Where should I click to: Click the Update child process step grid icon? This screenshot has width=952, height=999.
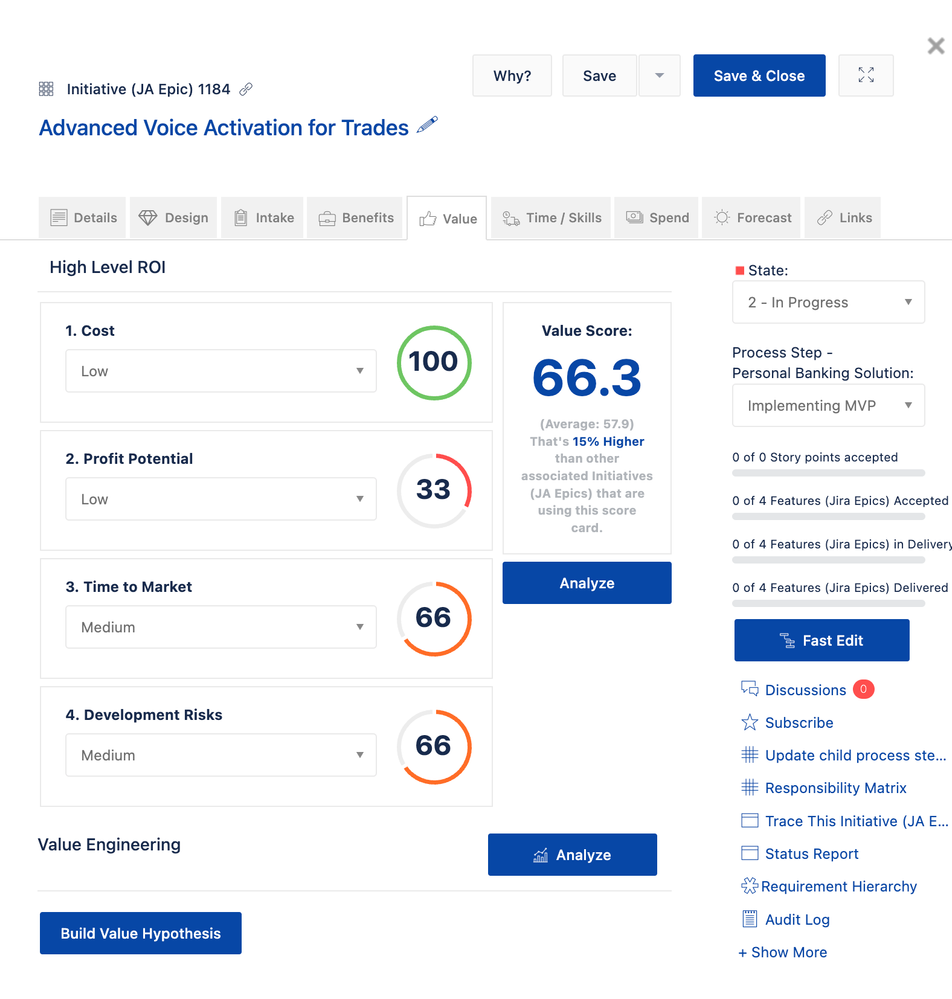(749, 755)
